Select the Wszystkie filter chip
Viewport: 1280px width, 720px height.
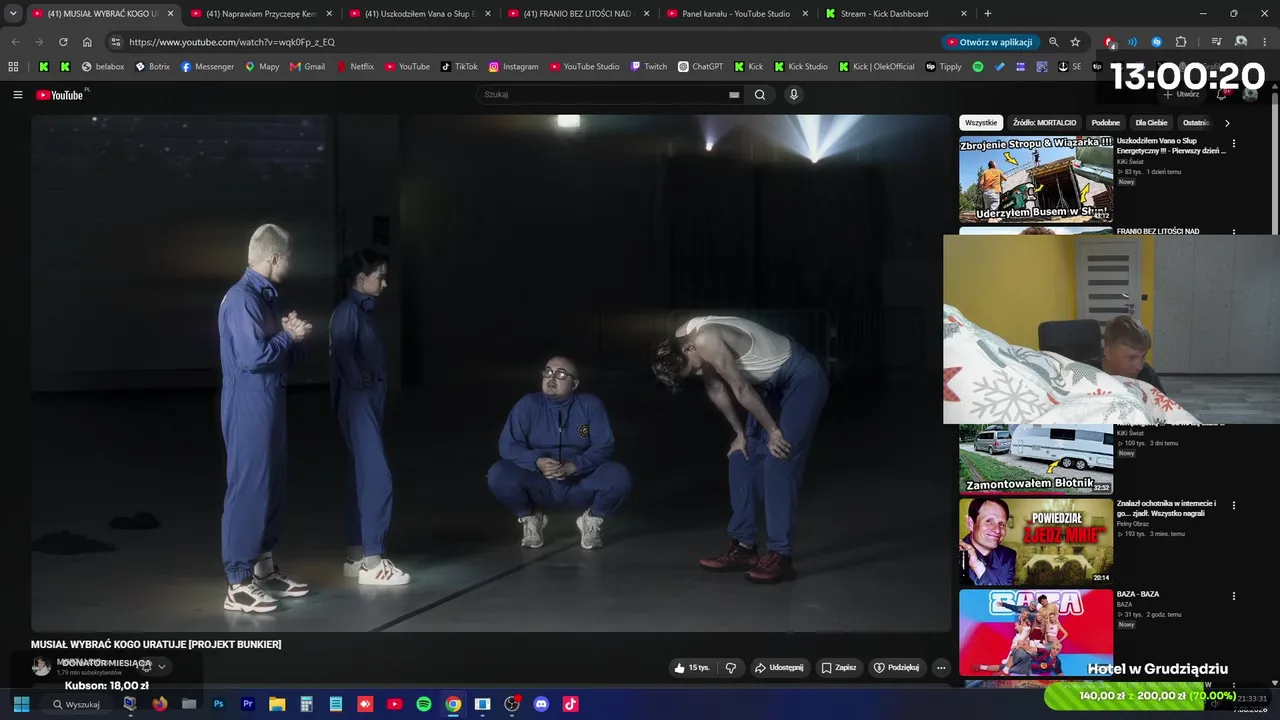click(x=981, y=123)
